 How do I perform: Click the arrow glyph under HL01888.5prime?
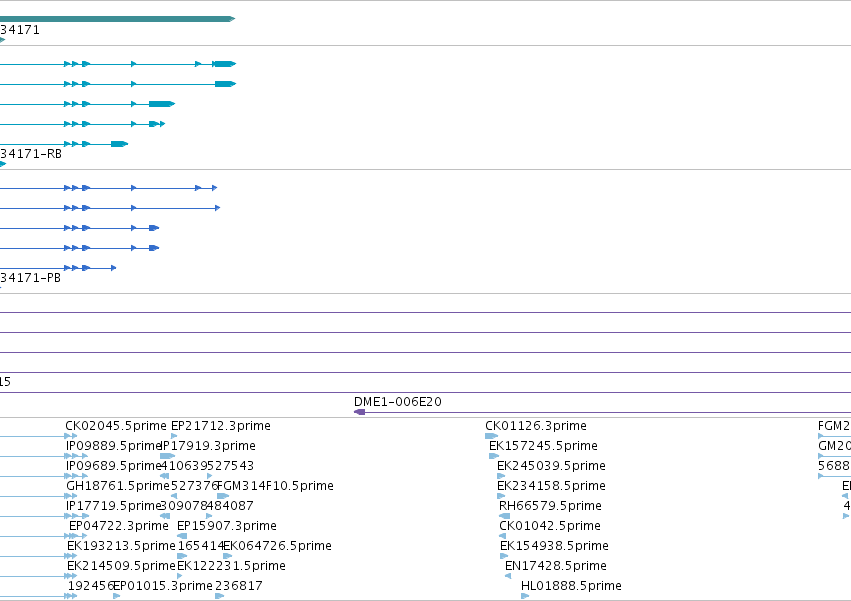pos(525,596)
